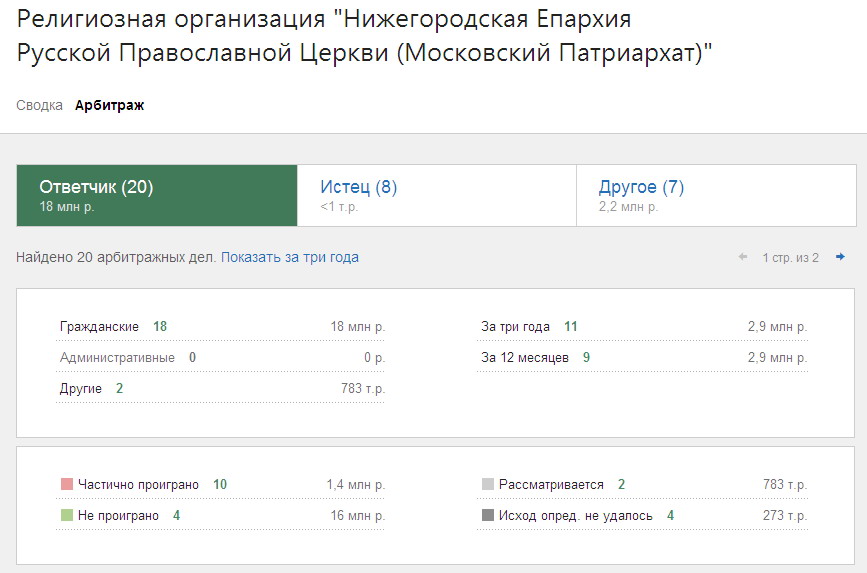Click 'Найдено 20 арбитражных дел' text
The height and width of the screenshot is (573, 867).
click(x=116, y=257)
